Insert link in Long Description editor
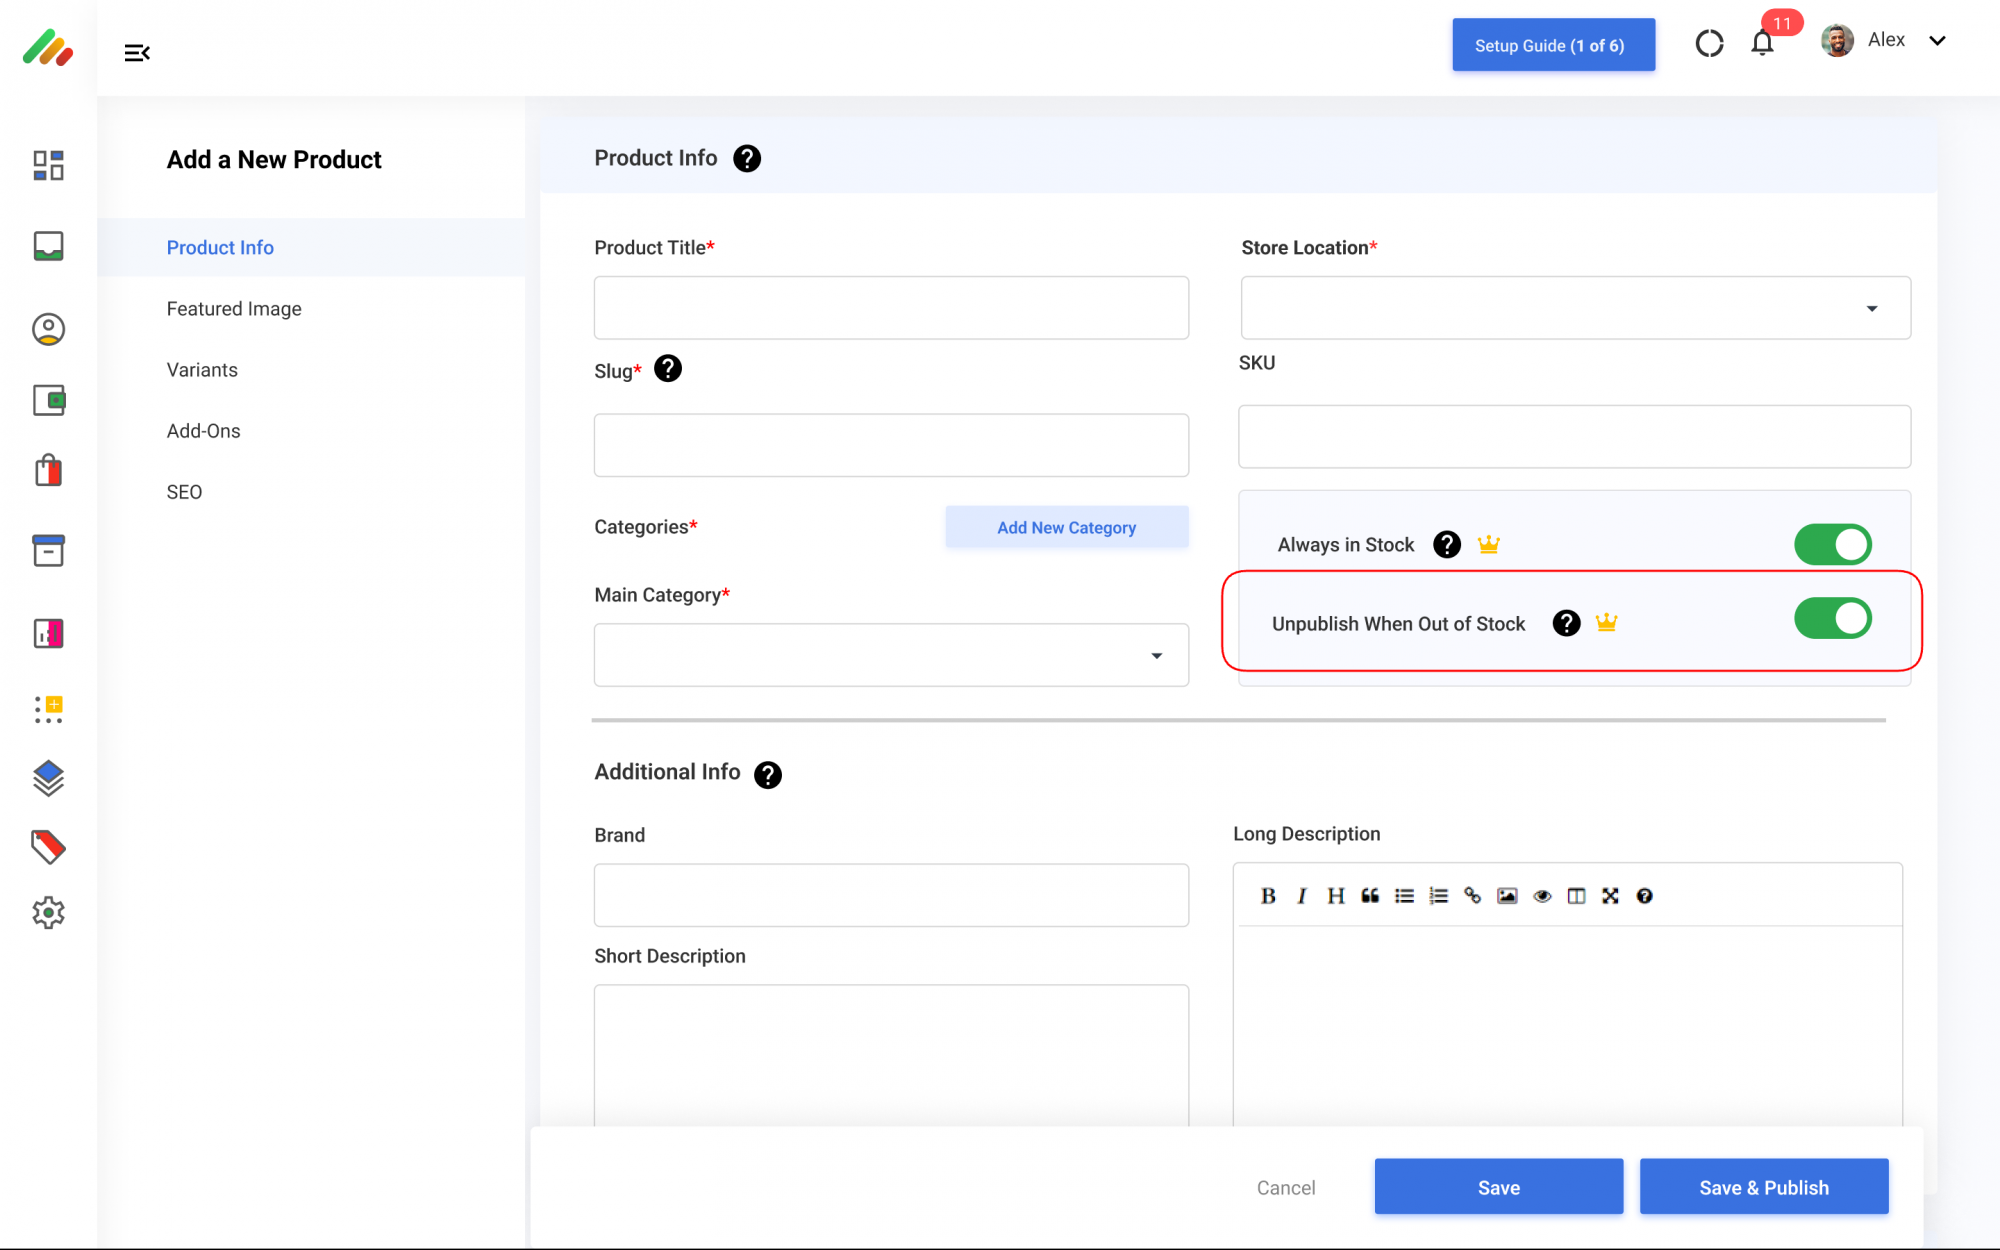 click(x=1472, y=896)
